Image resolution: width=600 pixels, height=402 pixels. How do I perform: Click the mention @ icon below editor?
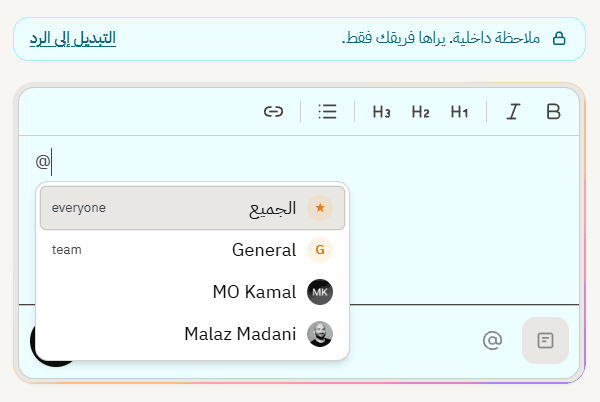coord(492,340)
